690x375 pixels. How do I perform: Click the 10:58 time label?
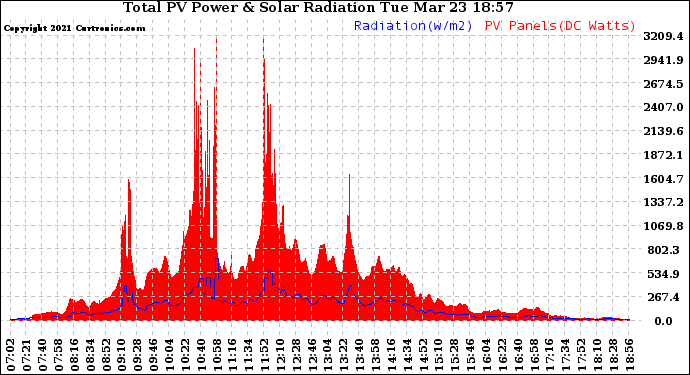[x=217, y=355]
